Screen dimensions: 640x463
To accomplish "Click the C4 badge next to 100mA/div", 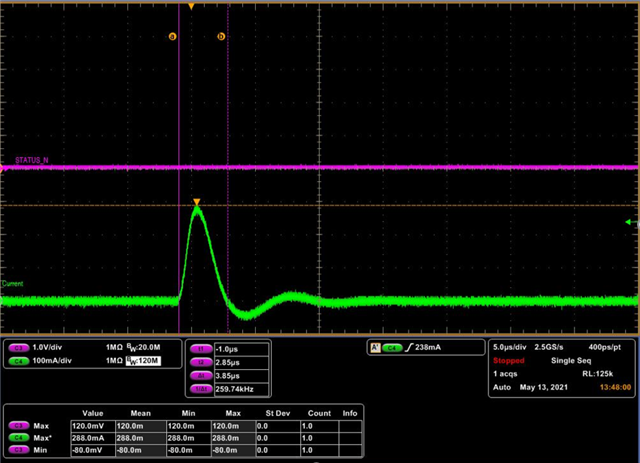I will 18,361.
